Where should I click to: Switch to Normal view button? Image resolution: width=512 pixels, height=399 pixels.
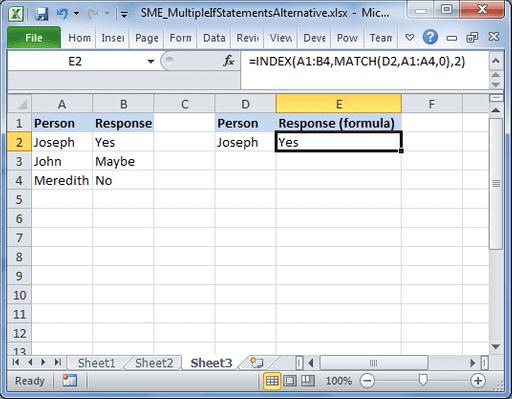[272, 381]
